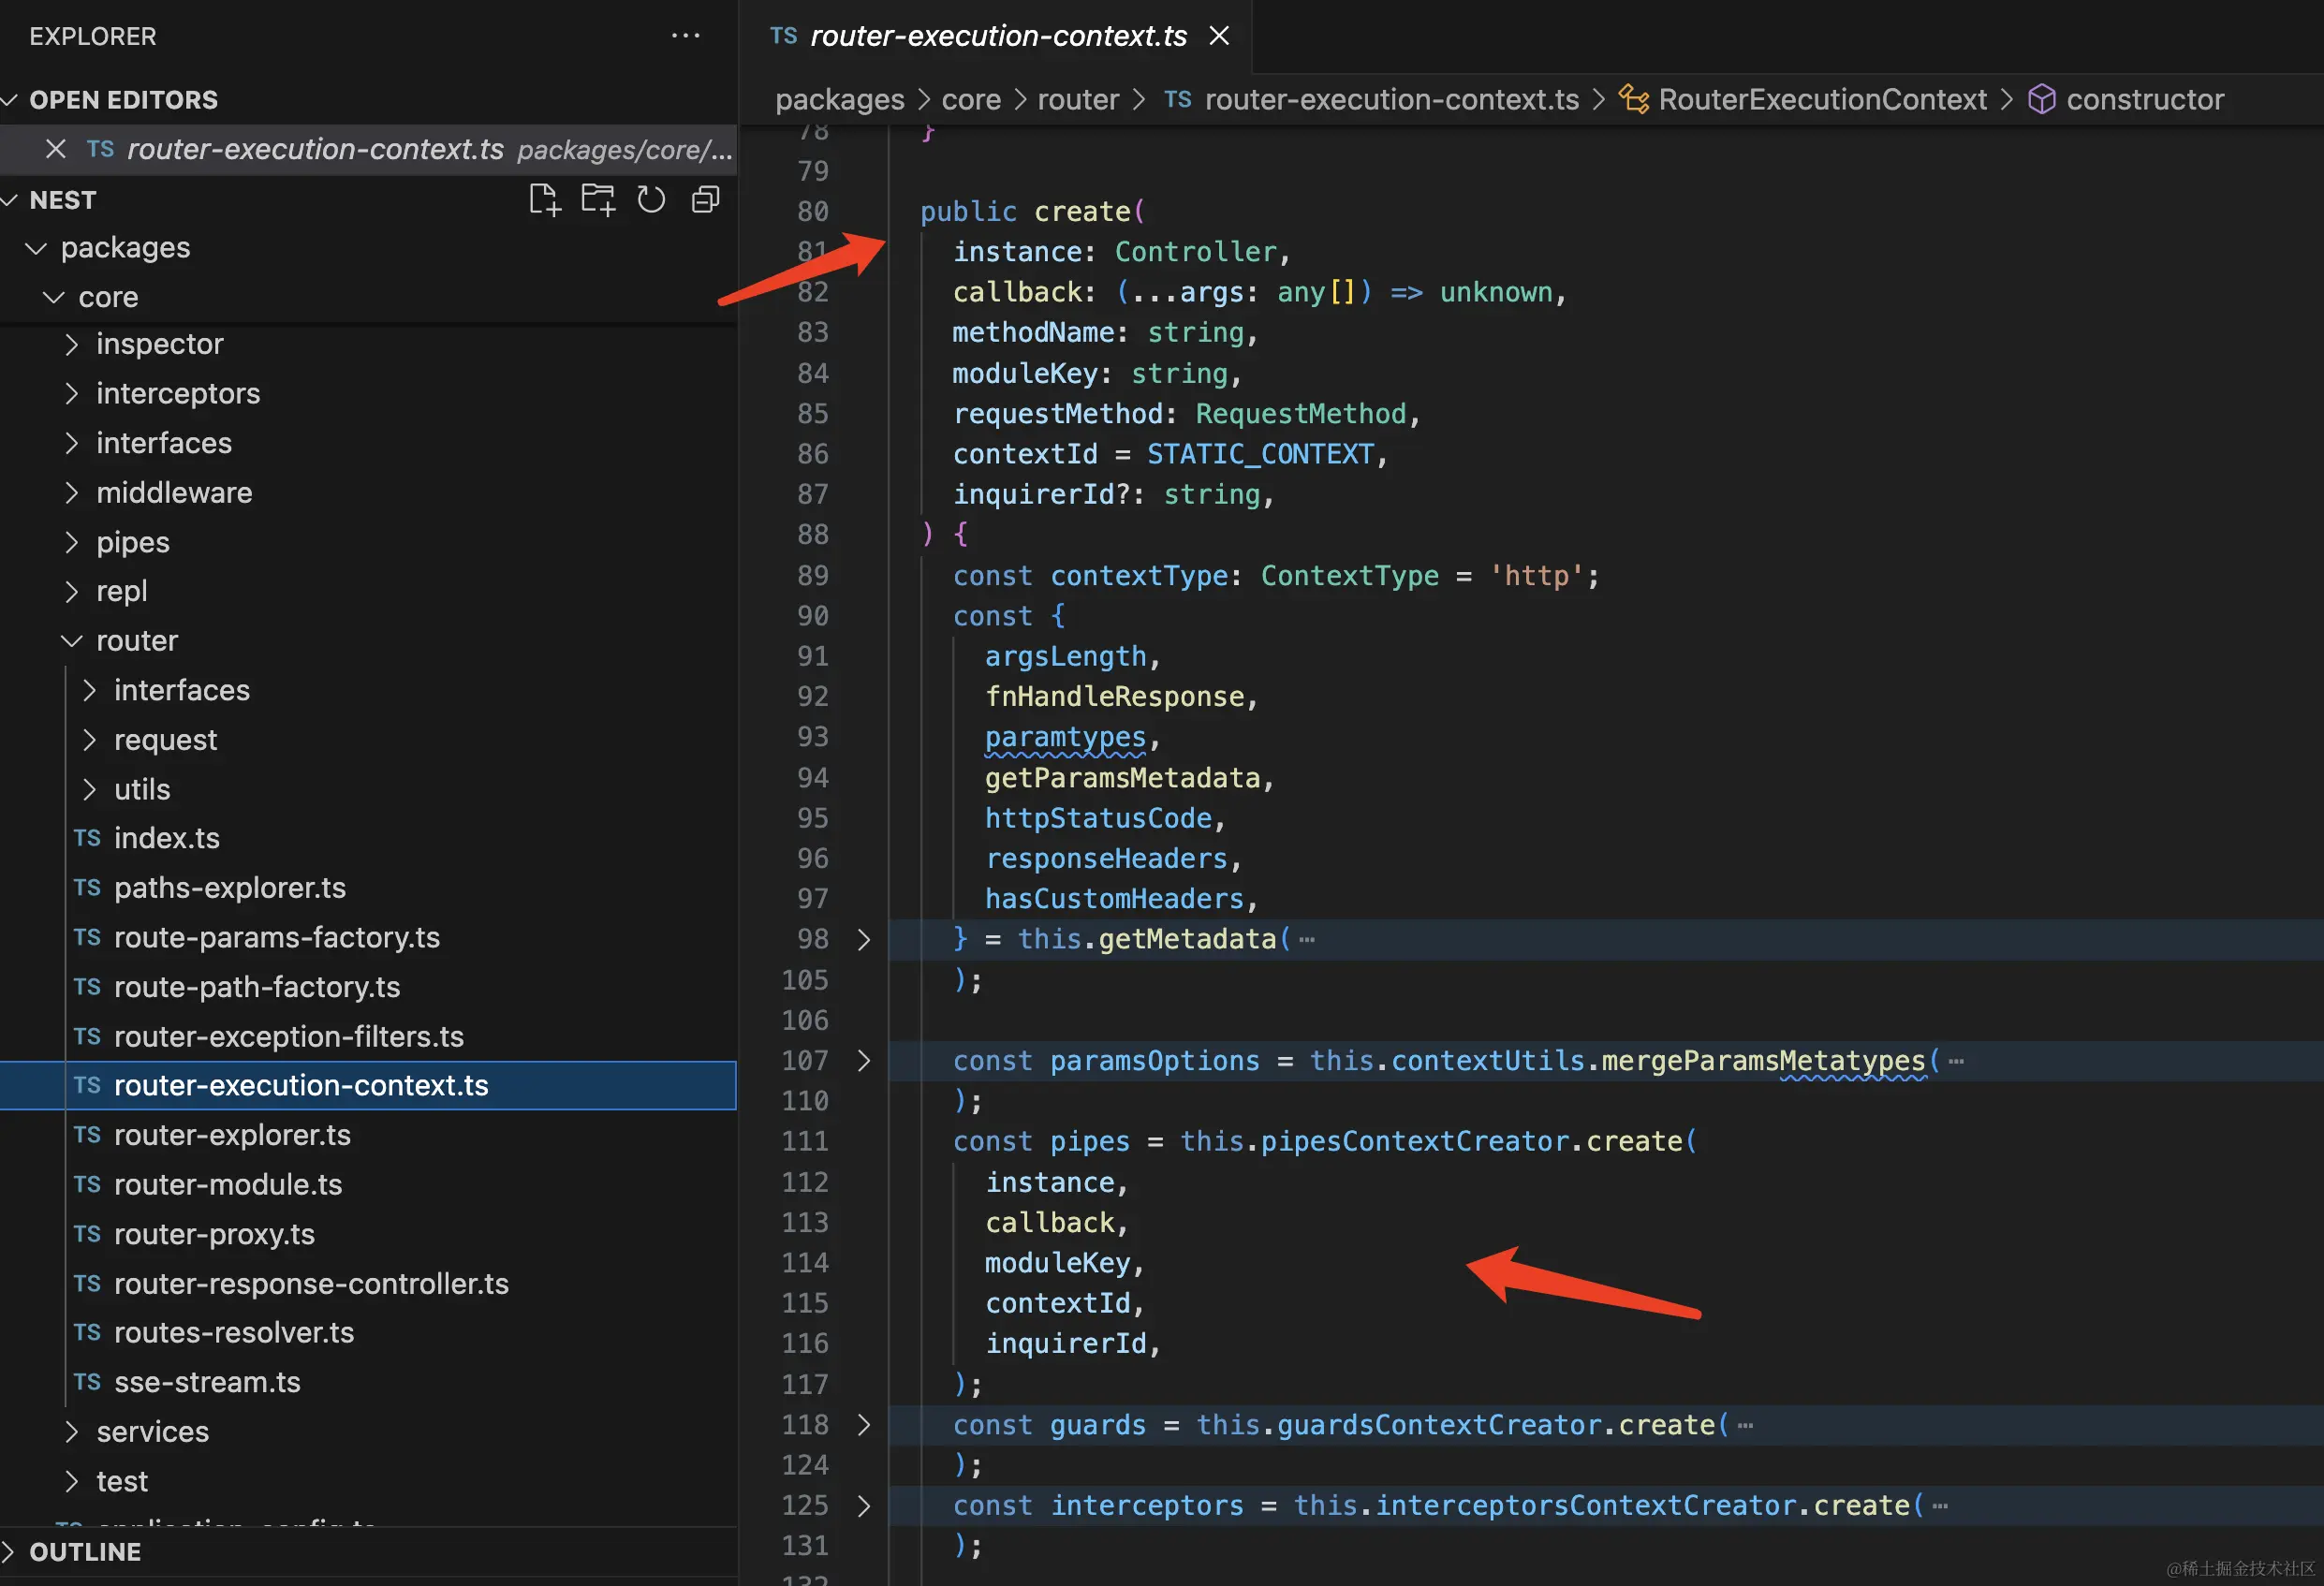2324x1586 pixels.
Task: Expand the inspector folder
Action: click(x=71, y=344)
